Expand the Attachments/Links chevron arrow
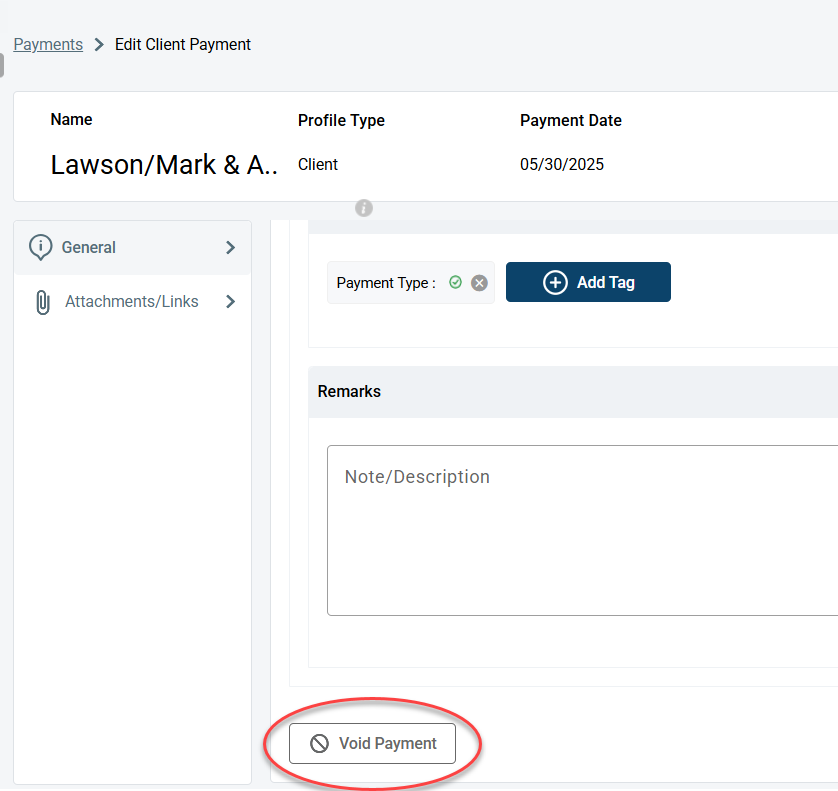This screenshot has height=791, width=838. point(230,301)
